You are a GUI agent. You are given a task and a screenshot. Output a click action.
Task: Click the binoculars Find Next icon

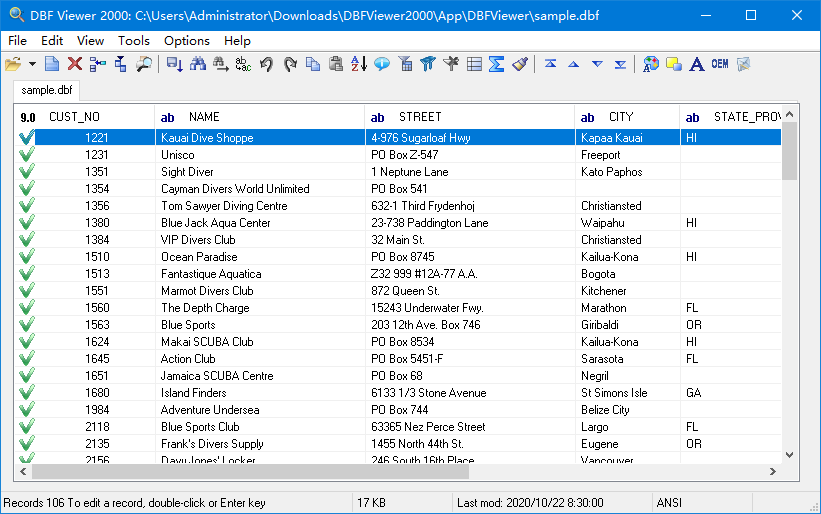220,64
